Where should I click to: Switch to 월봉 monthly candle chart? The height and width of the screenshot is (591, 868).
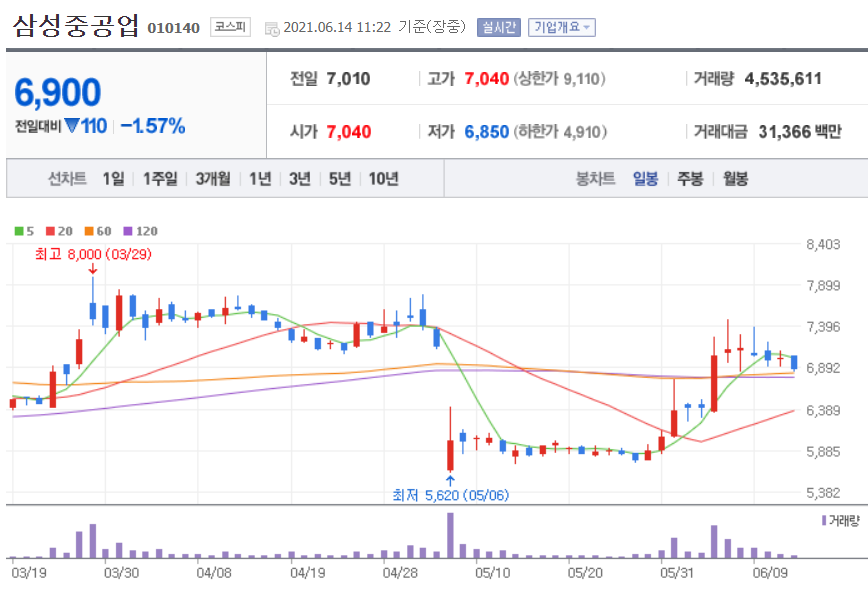tap(736, 179)
